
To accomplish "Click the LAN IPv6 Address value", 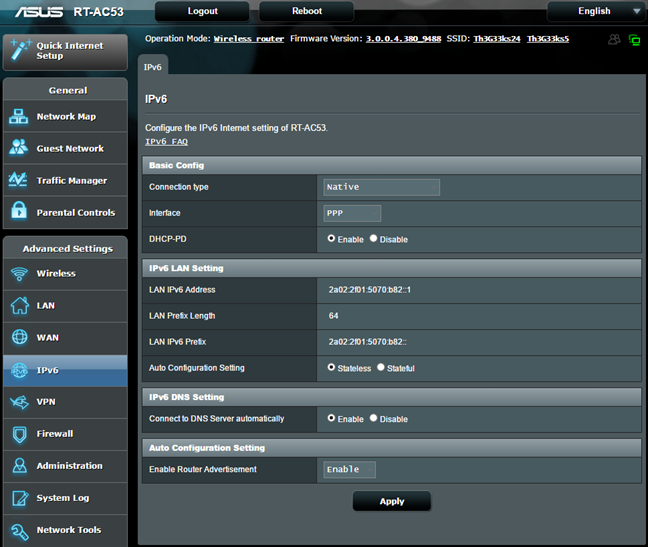I will (369, 290).
